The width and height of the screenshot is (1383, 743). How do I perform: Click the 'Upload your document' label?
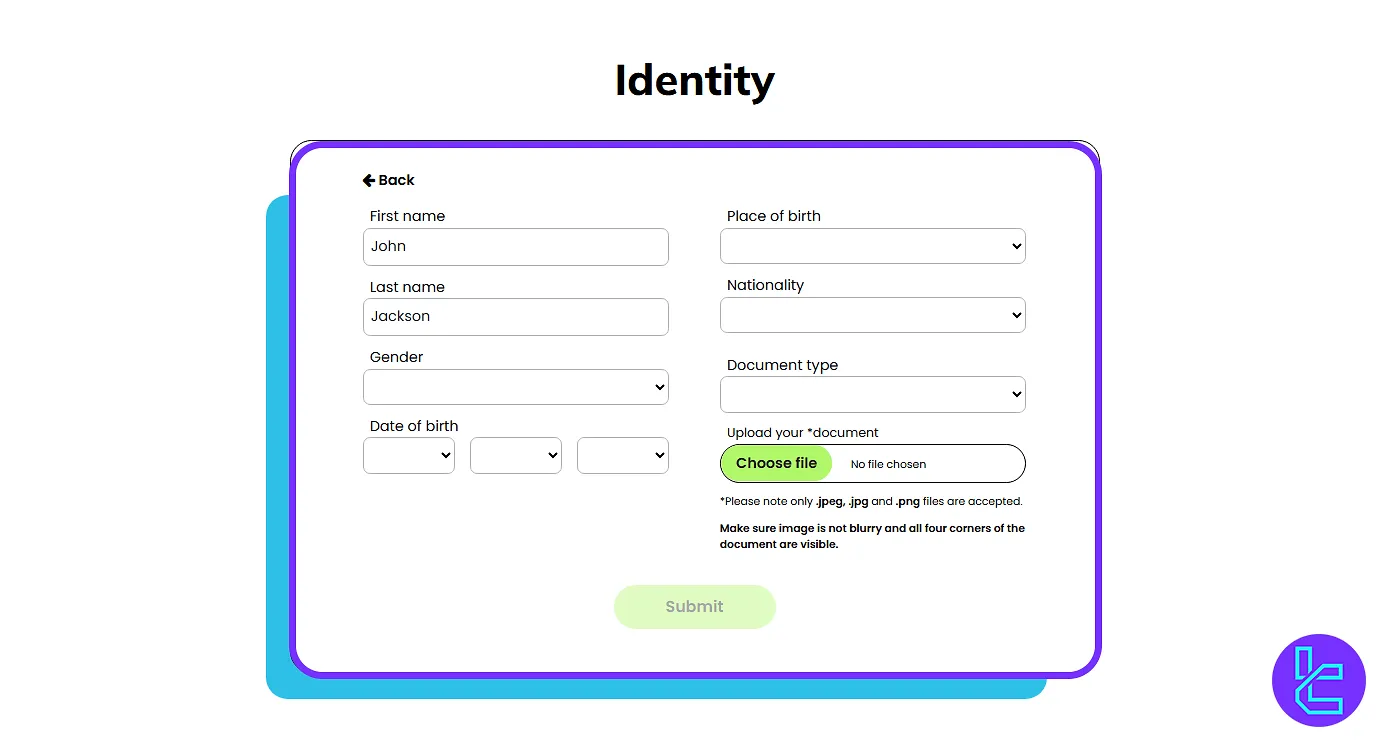point(803,432)
